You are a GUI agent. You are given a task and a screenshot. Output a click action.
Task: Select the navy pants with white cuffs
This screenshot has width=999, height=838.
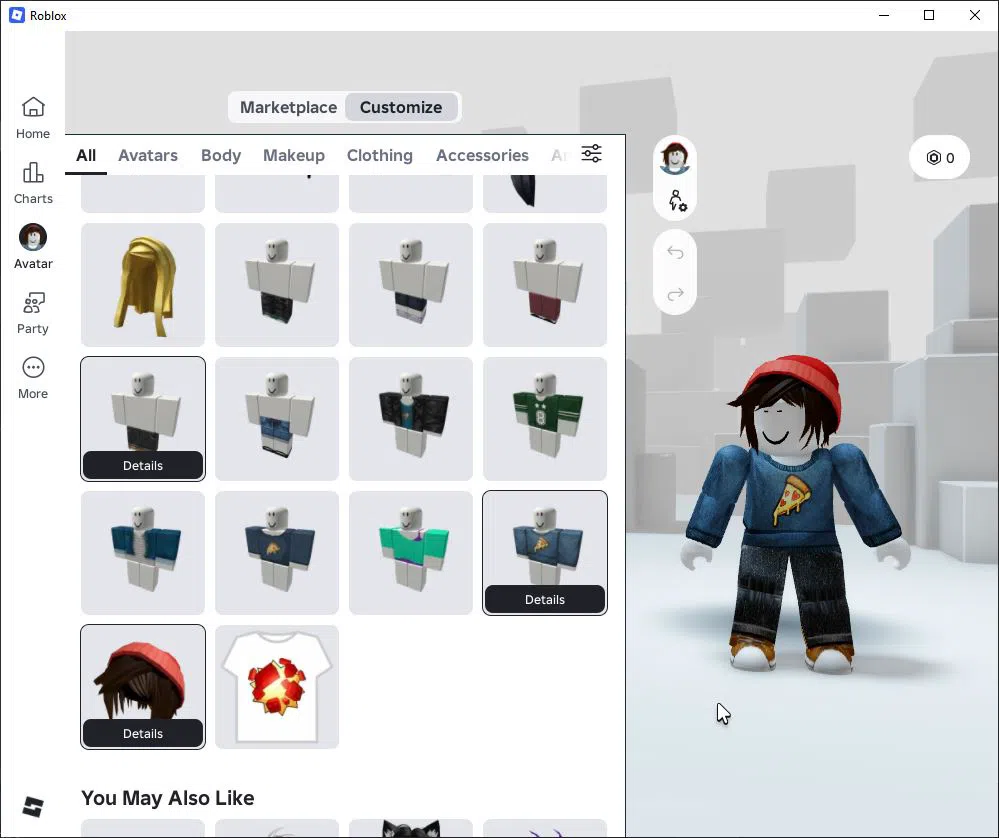(x=411, y=285)
